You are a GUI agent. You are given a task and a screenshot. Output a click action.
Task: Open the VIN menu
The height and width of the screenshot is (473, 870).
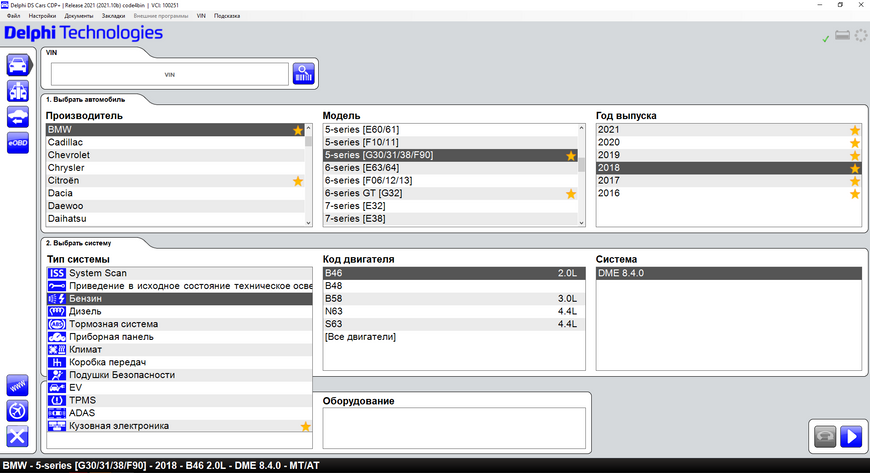[x=201, y=16]
